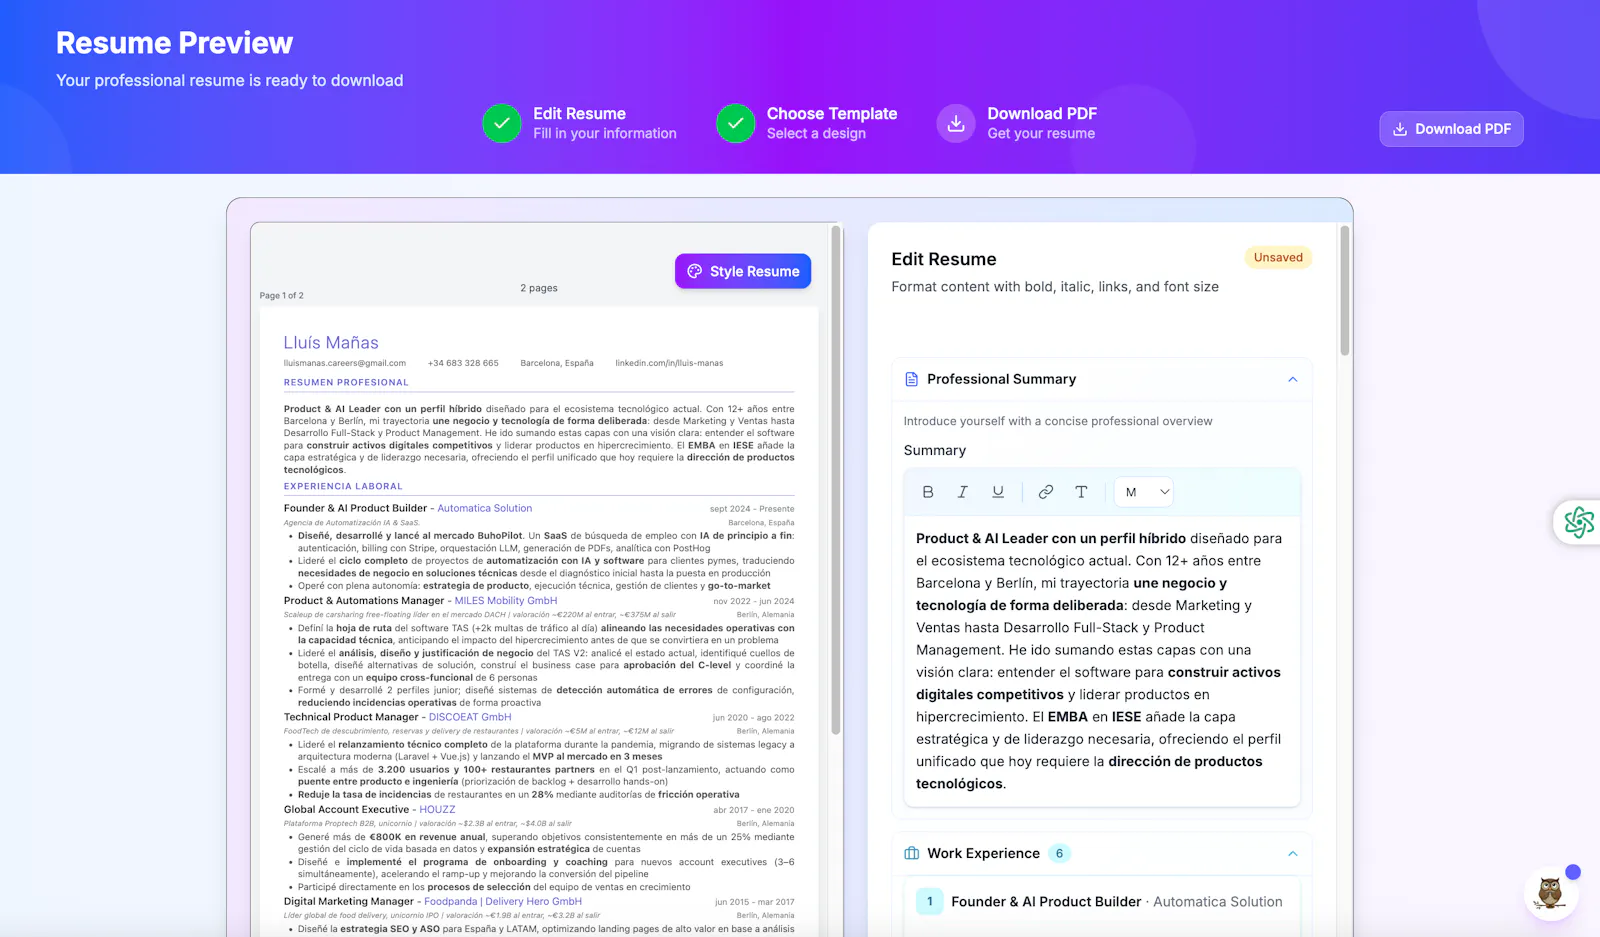Click the Style Resume button
Image resolution: width=1600 pixels, height=937 pixels.
(x=743, y=271)
